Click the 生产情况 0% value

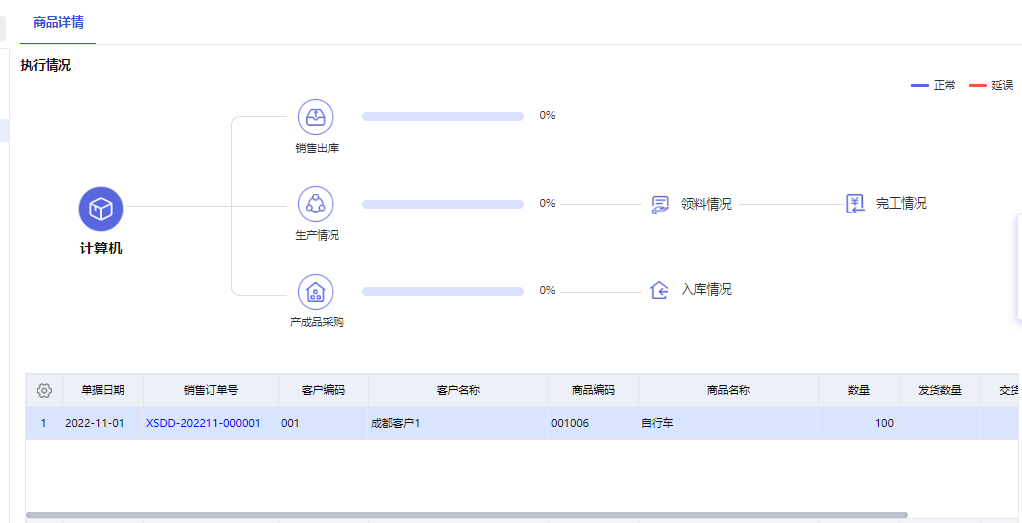click(547, 203)
